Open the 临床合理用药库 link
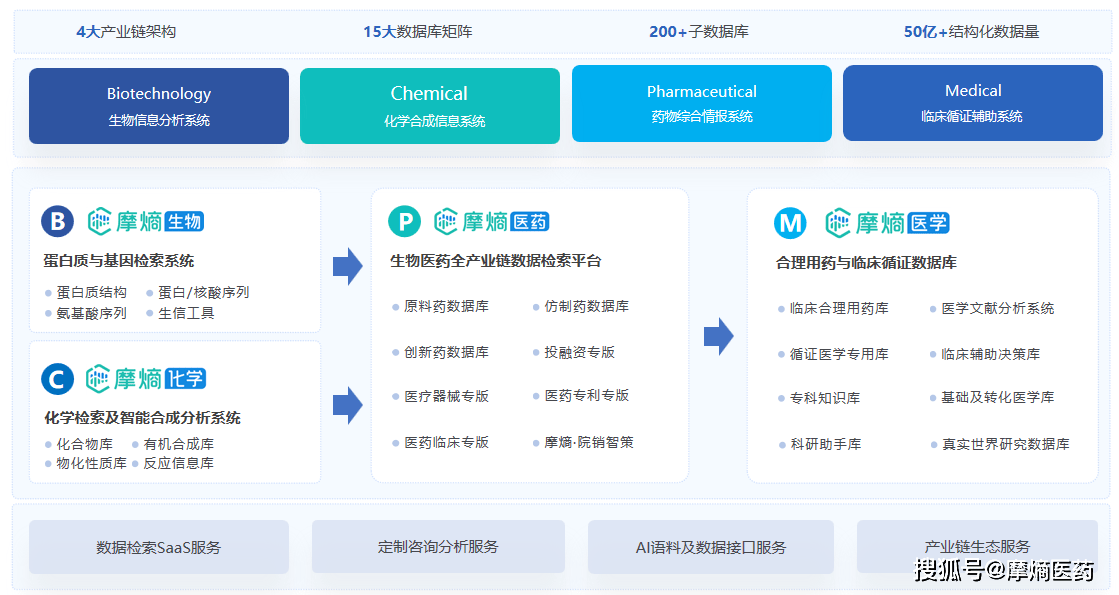This screenshot has width=1119, height=595. click(x=838, y=309)
